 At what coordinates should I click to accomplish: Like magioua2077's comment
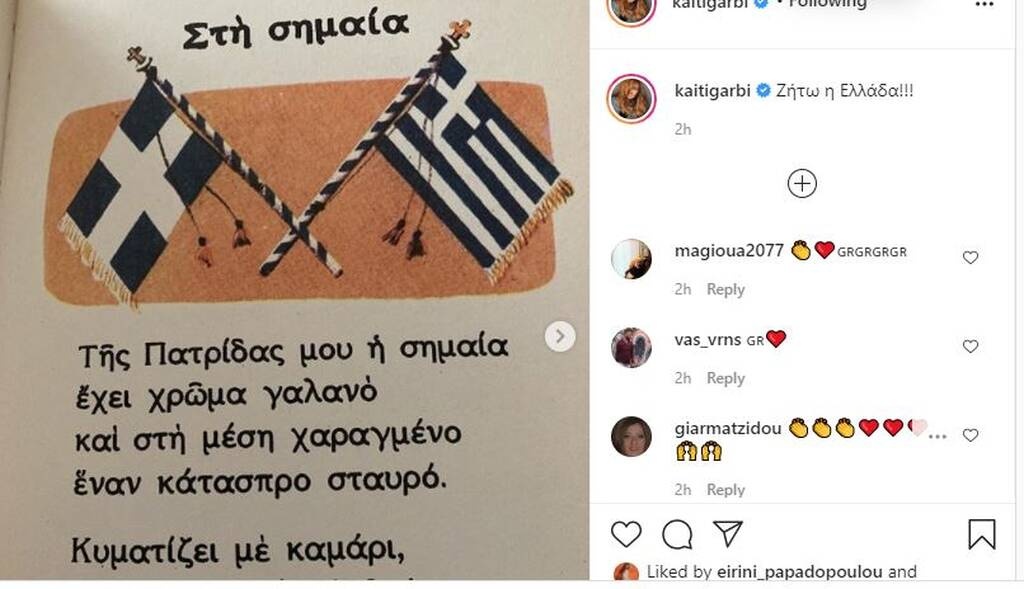(970, 257)
